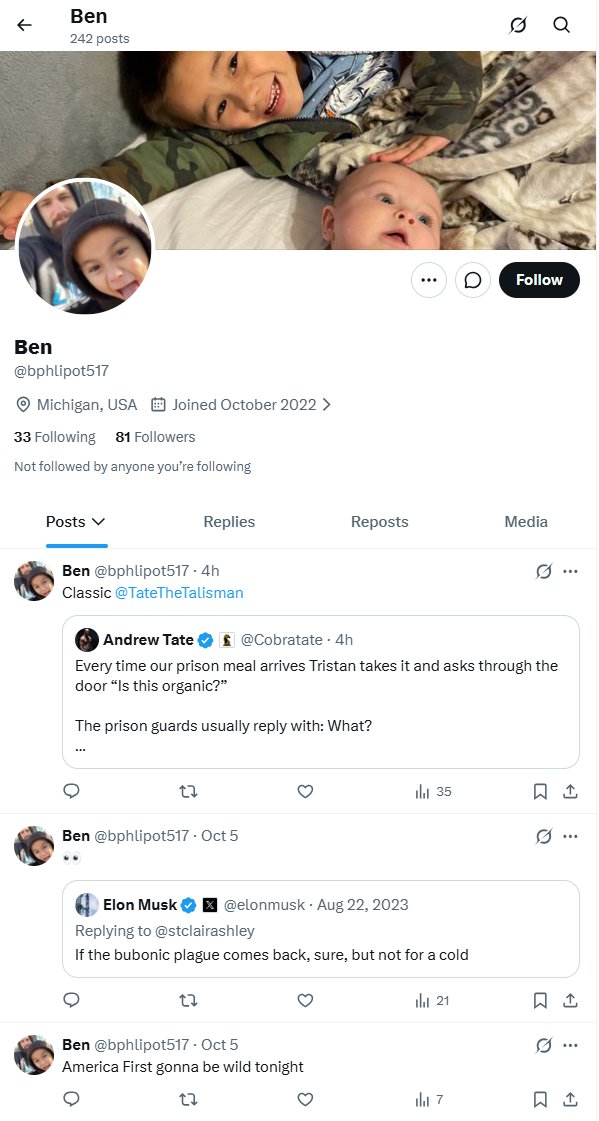Repost the Elon Musk quote post
Viewport: 599px width, 1121px height.
[x=188, y=1000]
